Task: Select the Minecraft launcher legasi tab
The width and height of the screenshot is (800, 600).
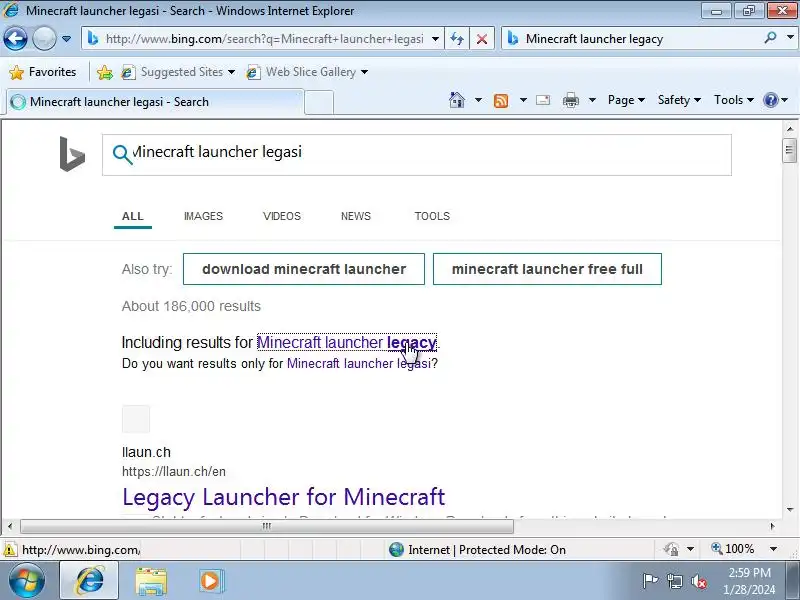Action: [x=155, y=102]
